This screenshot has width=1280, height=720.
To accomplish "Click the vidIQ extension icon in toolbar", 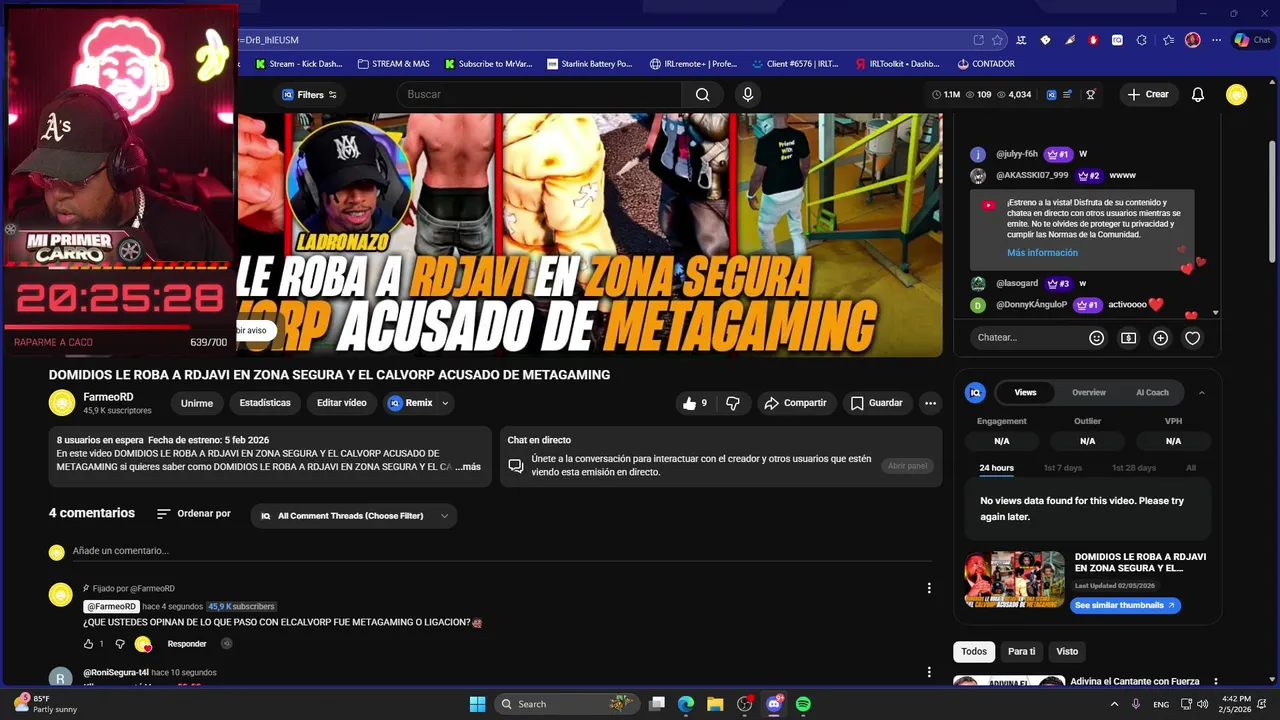I will (1117, 40).
